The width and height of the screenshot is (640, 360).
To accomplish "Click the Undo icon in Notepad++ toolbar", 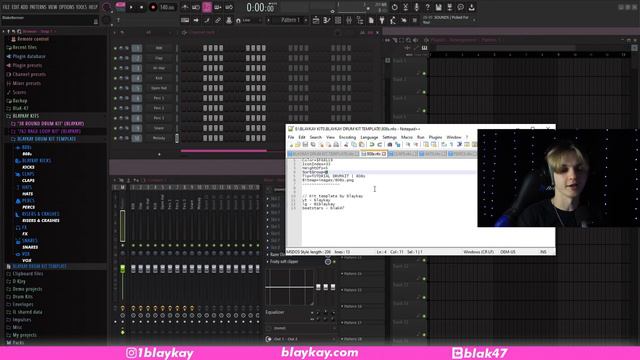I will click(x=372, y=144).
